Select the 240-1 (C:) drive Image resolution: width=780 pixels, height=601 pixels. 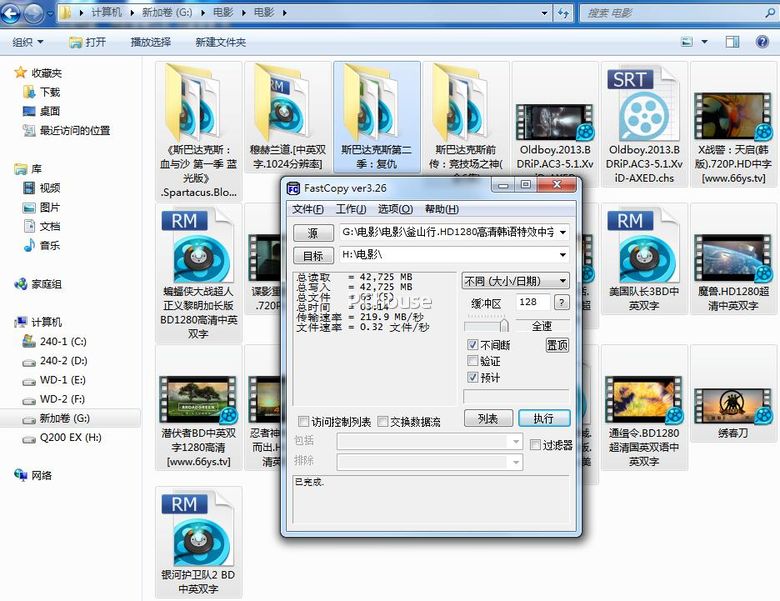pyautogui.click(x=63, y=341)
